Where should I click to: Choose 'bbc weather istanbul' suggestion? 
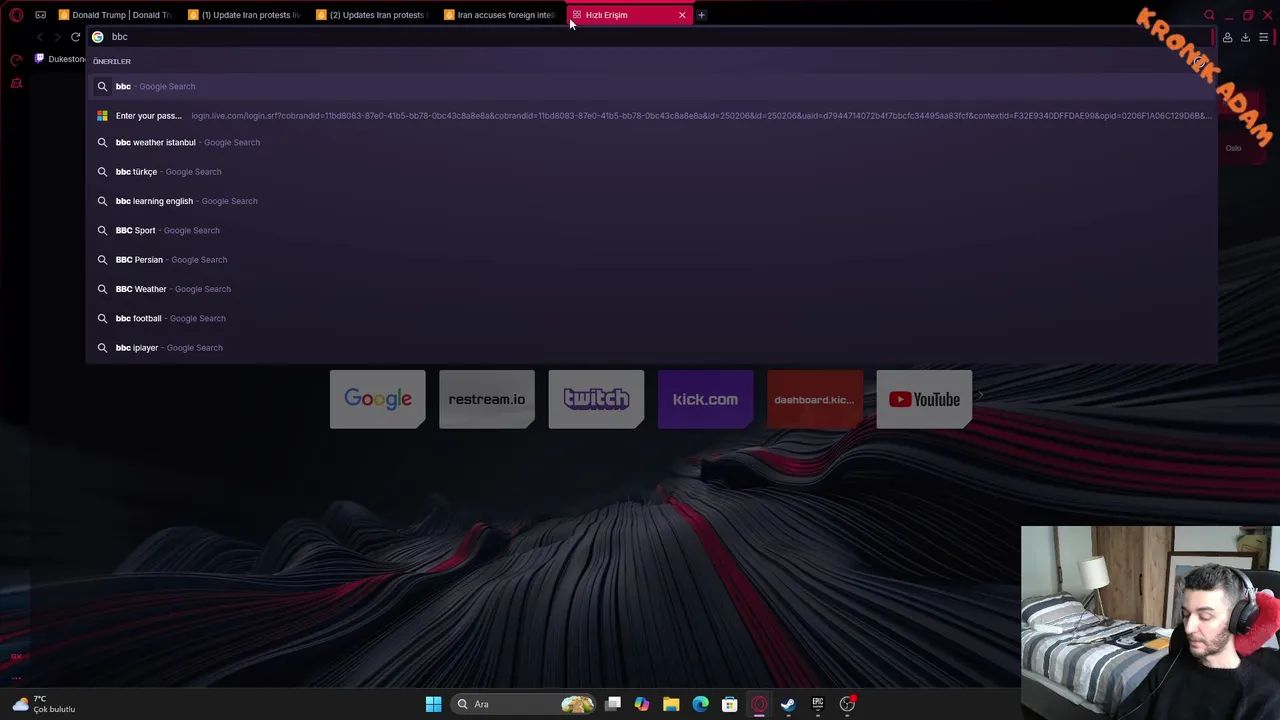click(652, 142)
